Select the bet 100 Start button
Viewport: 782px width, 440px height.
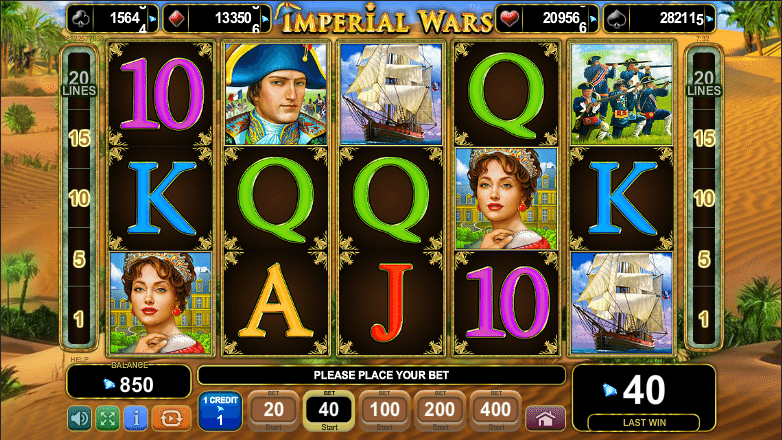tap(385, 412)
